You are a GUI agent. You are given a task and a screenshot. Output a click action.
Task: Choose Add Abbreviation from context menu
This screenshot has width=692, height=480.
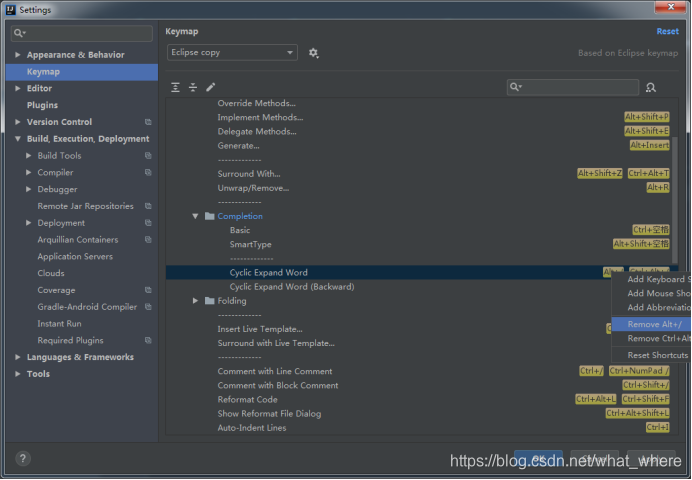click(x=651, y=308)
